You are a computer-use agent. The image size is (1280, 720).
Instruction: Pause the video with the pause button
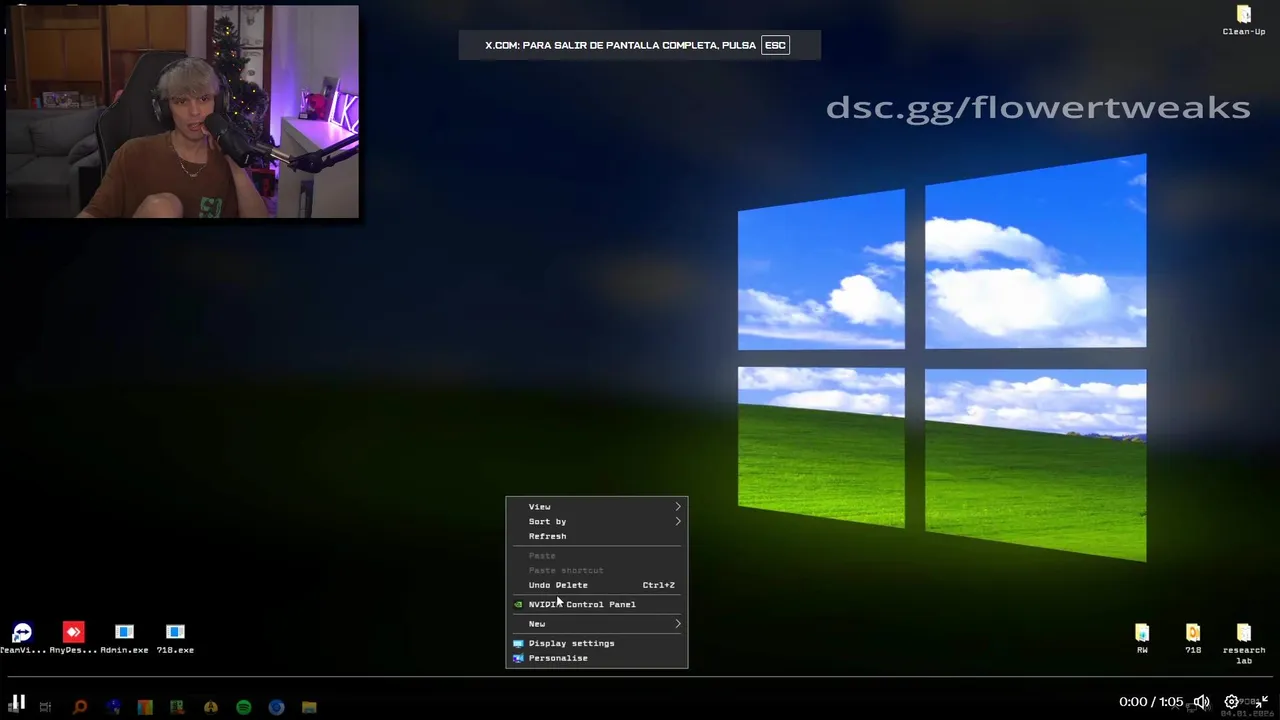(18, 702)
